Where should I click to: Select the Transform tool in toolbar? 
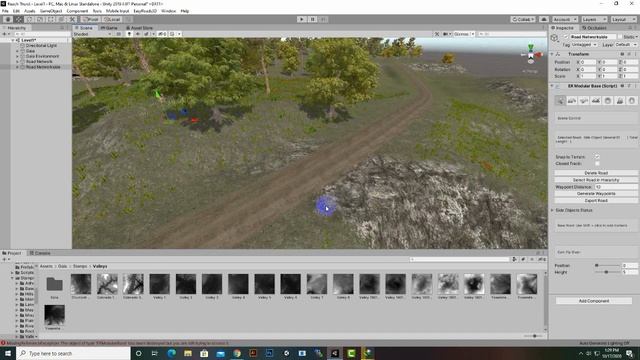coord(61,19)
